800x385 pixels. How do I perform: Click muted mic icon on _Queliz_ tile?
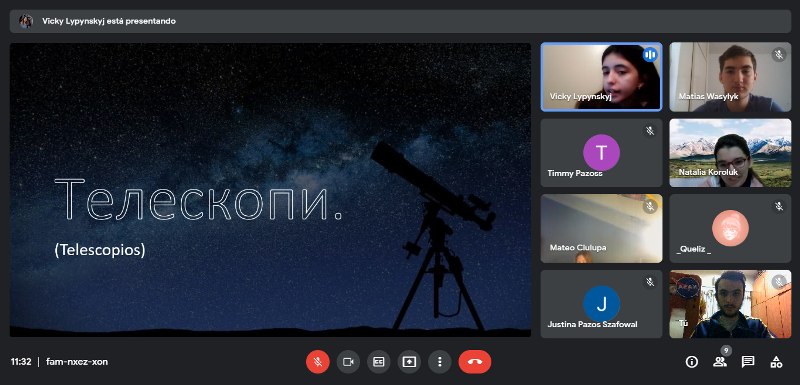[x=779, y=207]
